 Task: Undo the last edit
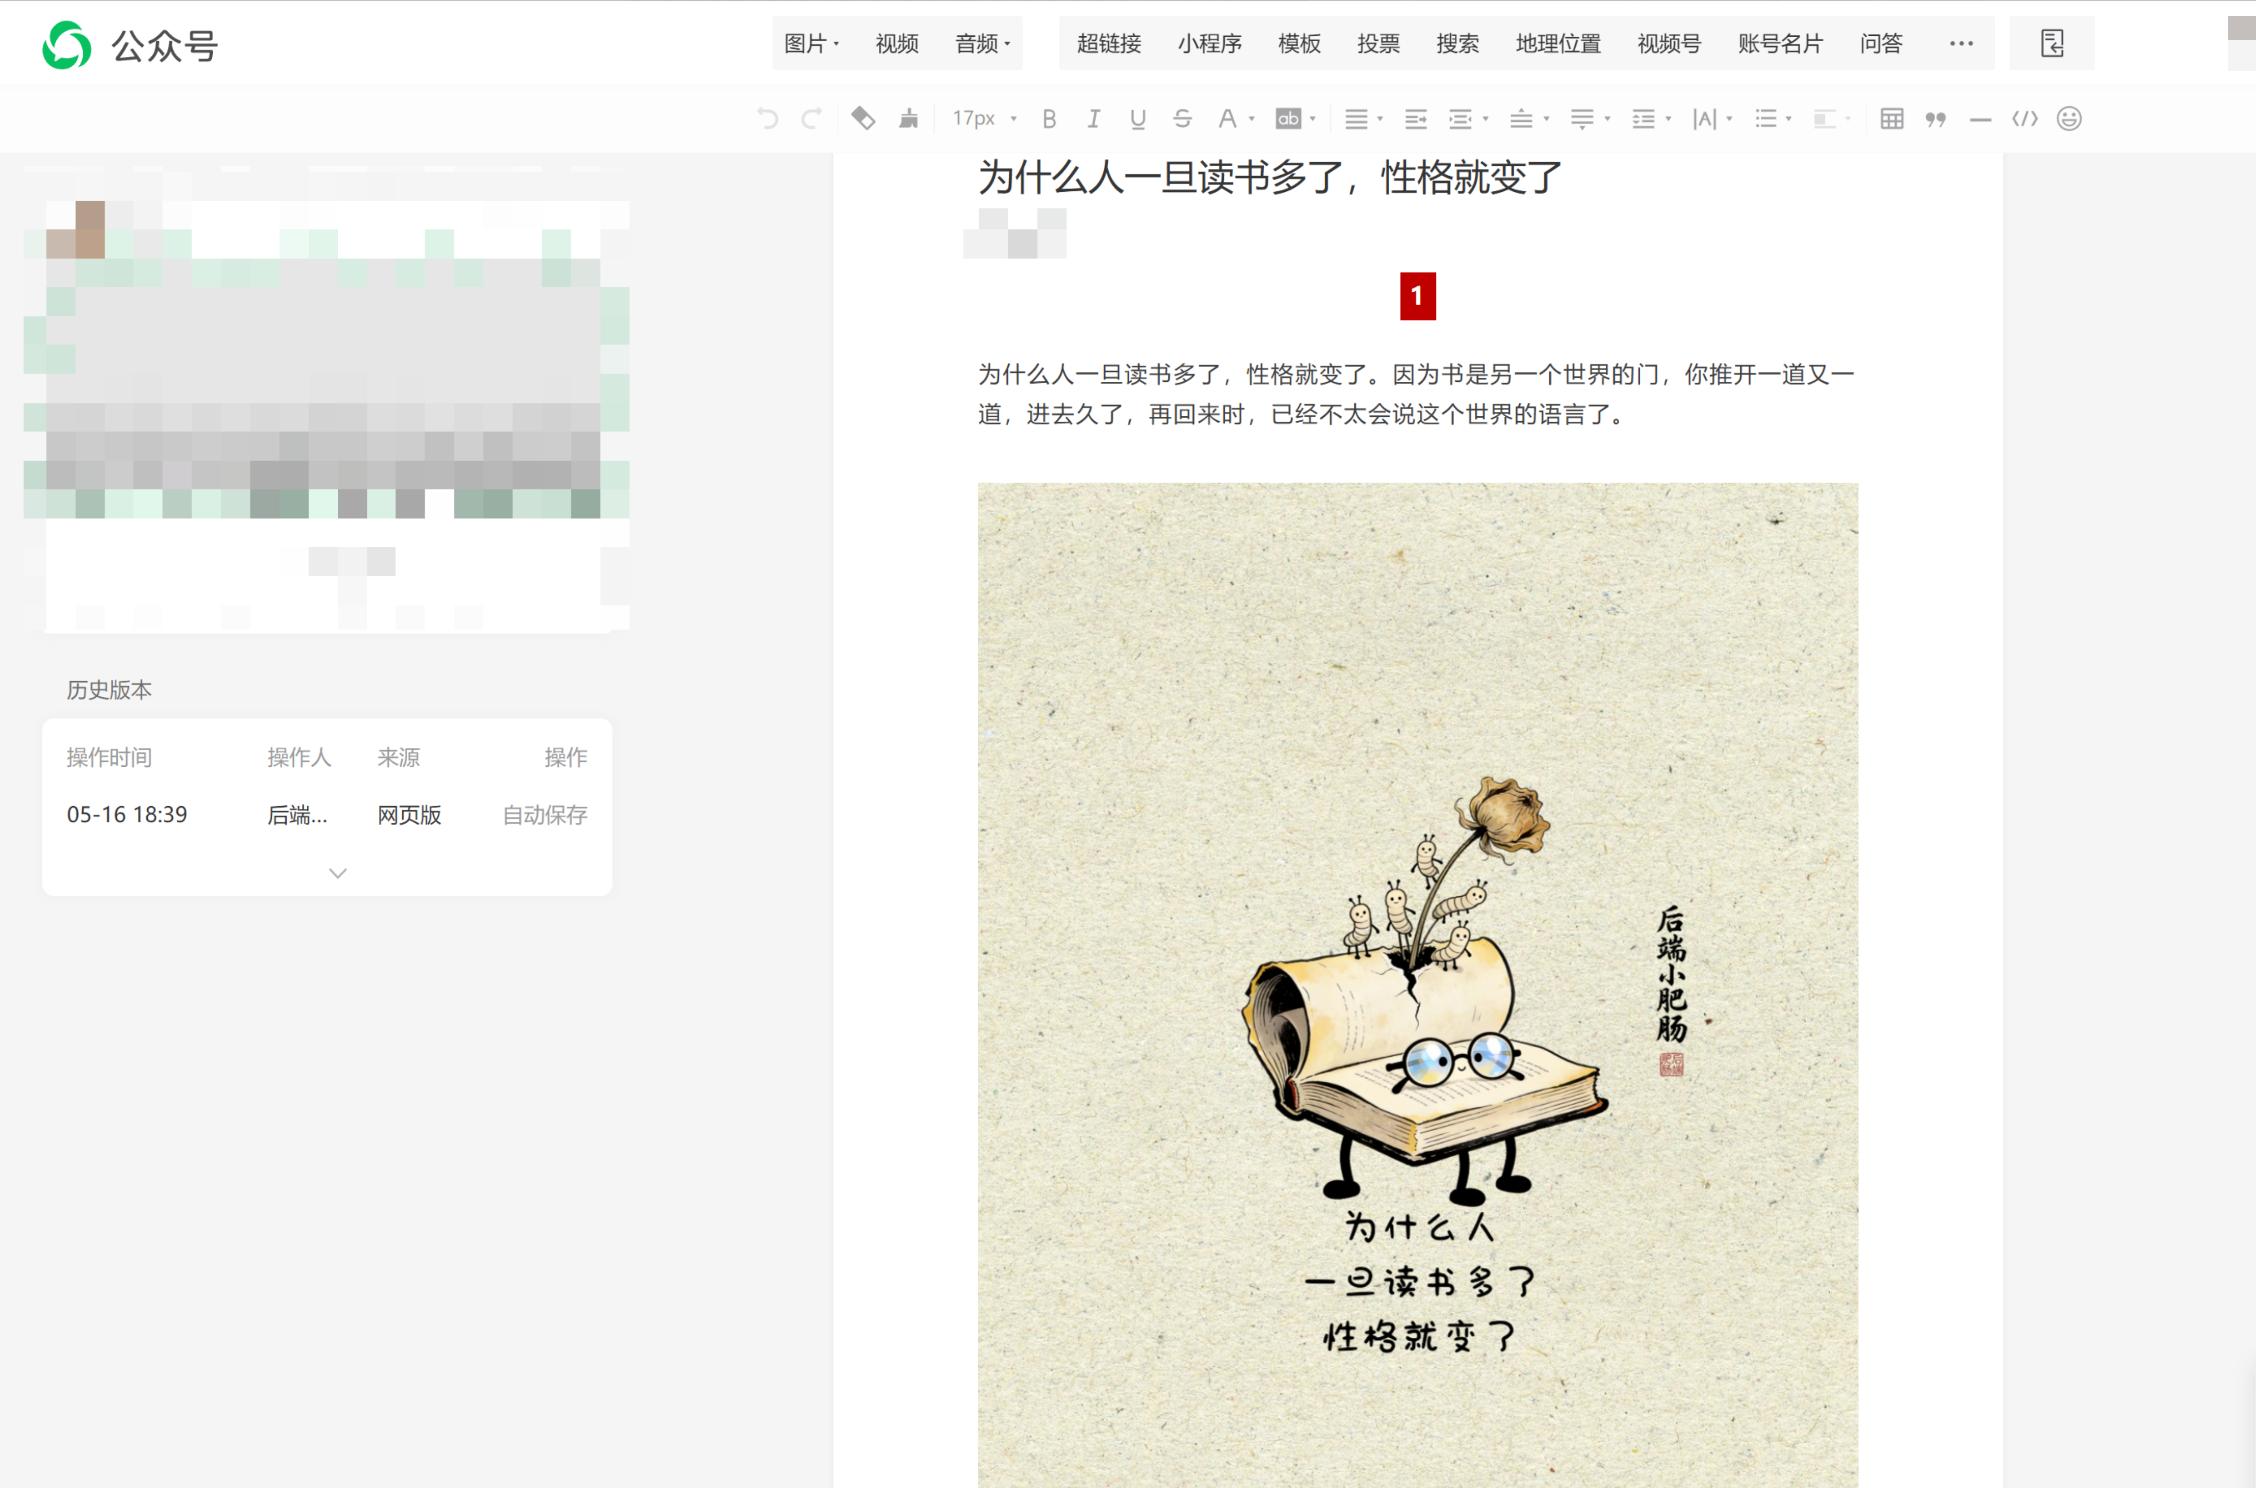click(x=767, y=119)
